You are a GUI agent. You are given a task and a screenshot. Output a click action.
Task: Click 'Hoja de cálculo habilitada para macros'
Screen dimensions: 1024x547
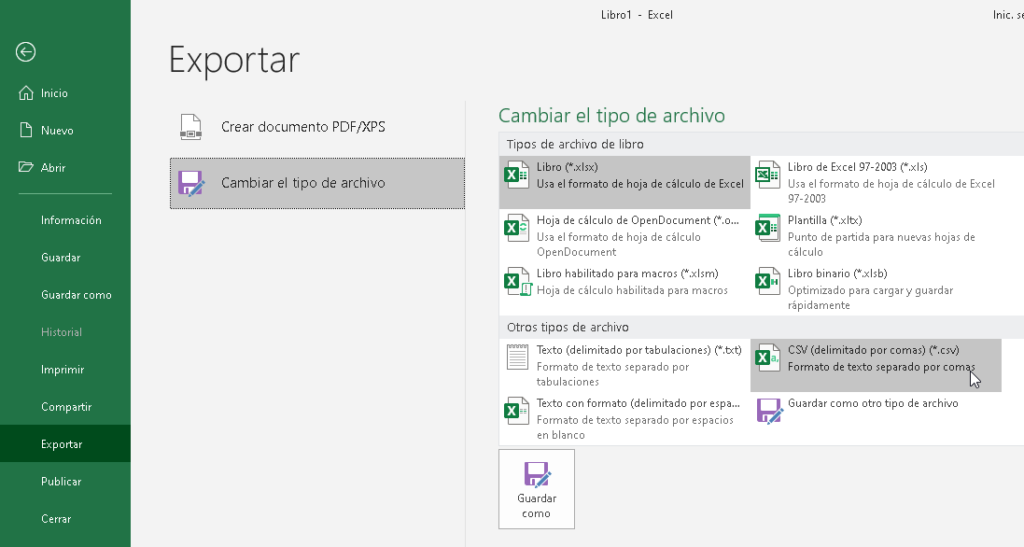pyautogui.click(x=632, y=290)
